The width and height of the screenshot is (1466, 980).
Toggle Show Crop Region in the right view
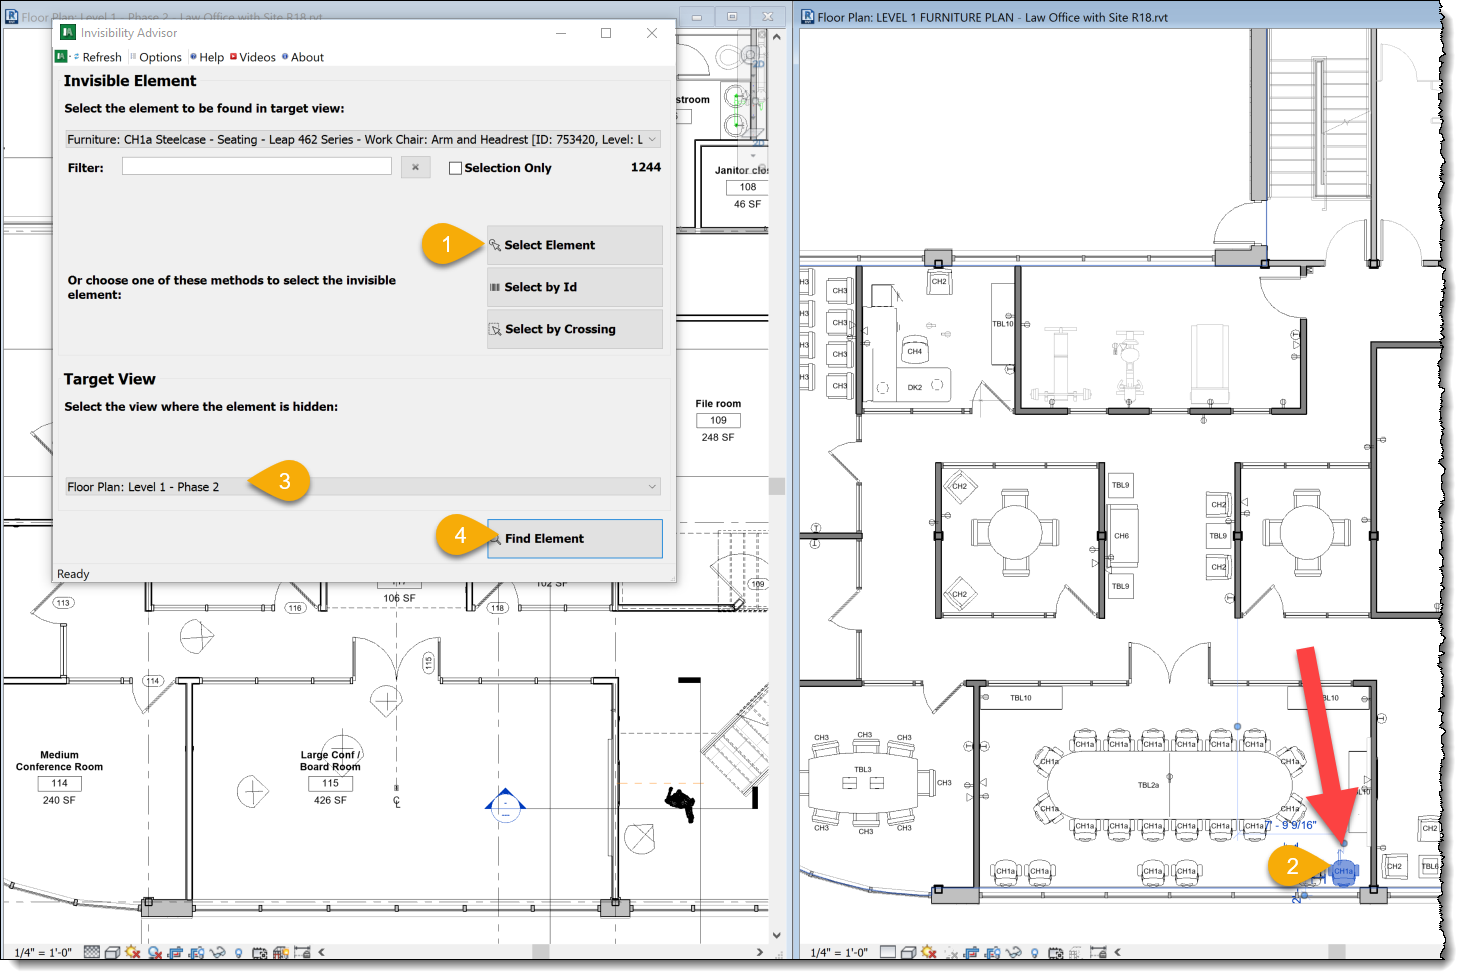coord(991,952)
